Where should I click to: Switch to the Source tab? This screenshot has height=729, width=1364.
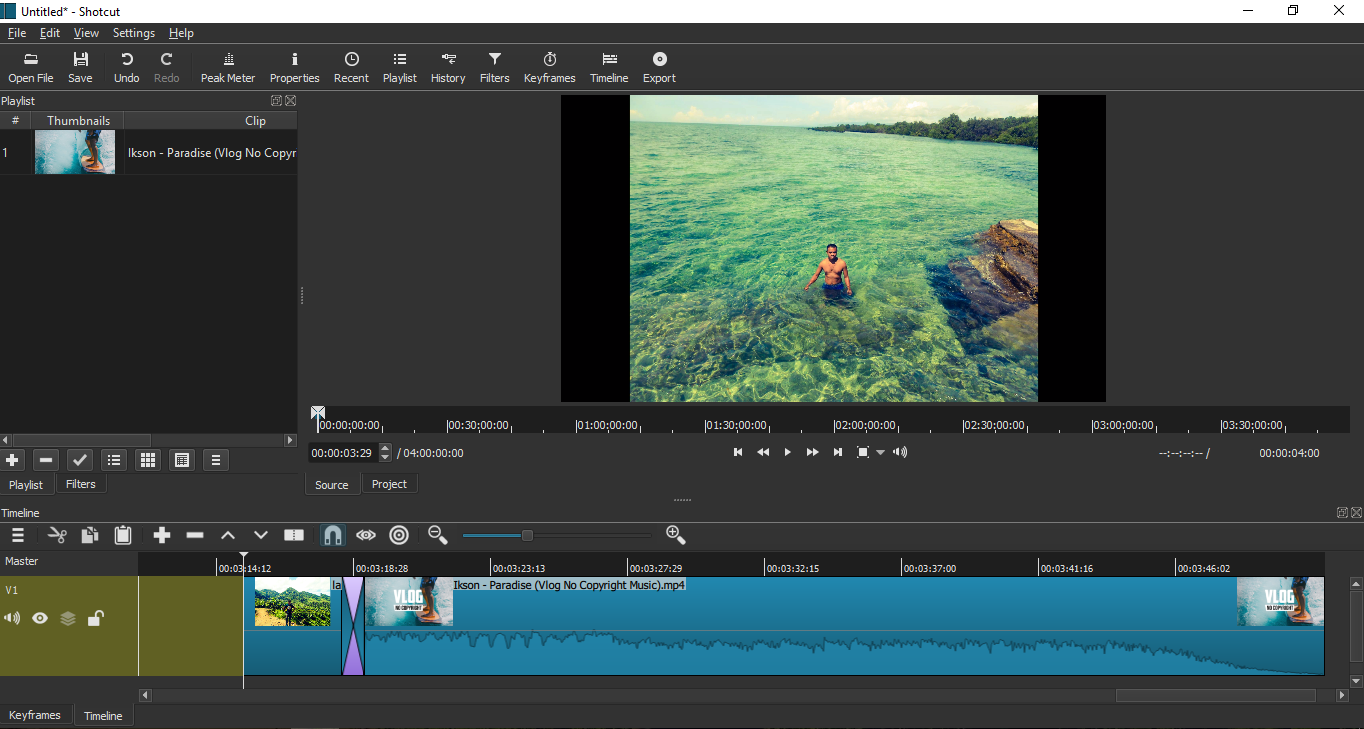click(x=332, y=485)
